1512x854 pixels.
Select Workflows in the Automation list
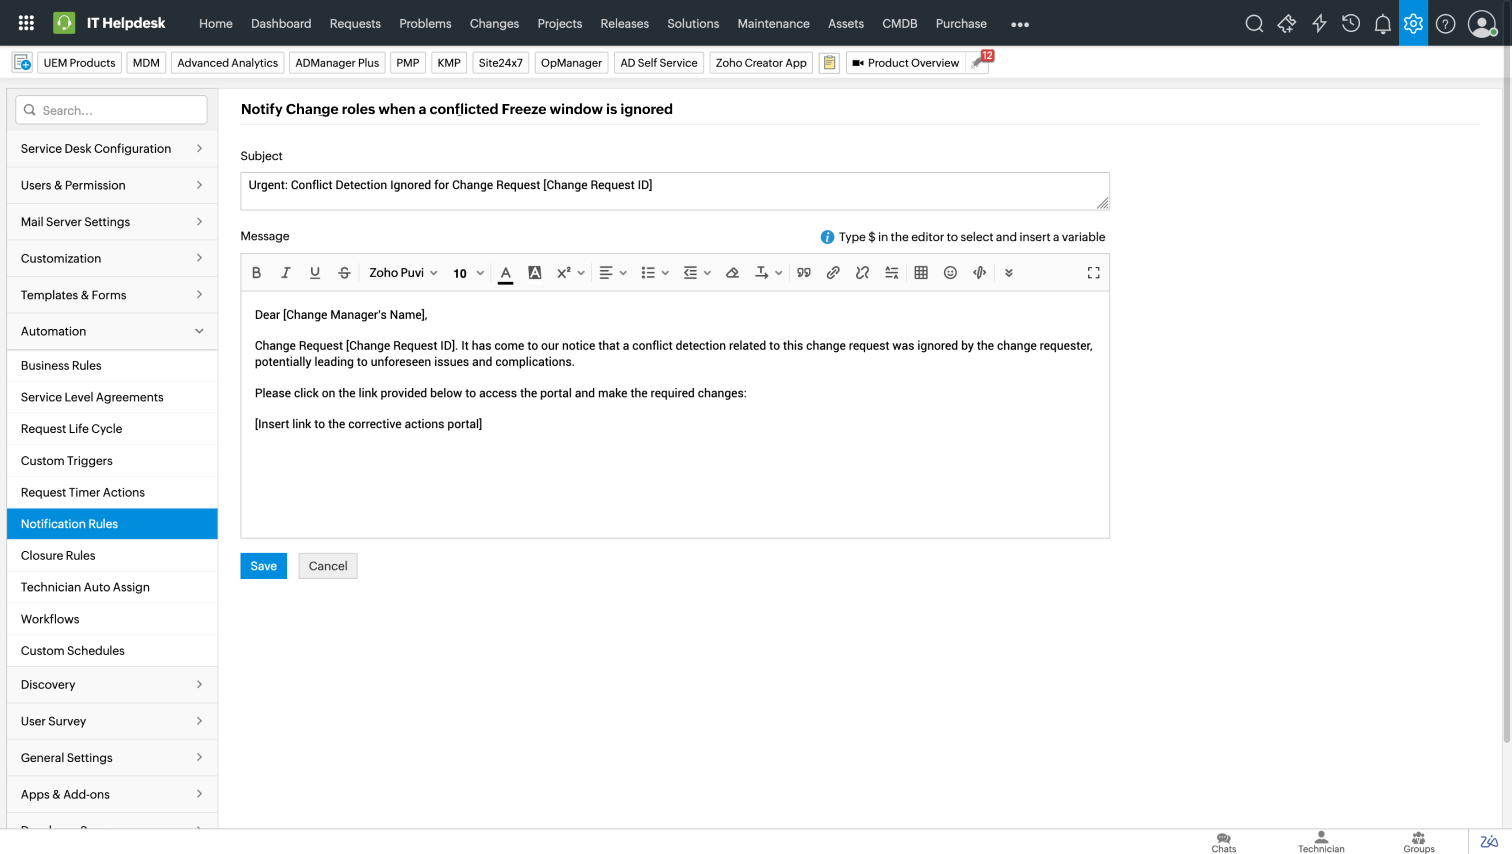pos(50,619)
